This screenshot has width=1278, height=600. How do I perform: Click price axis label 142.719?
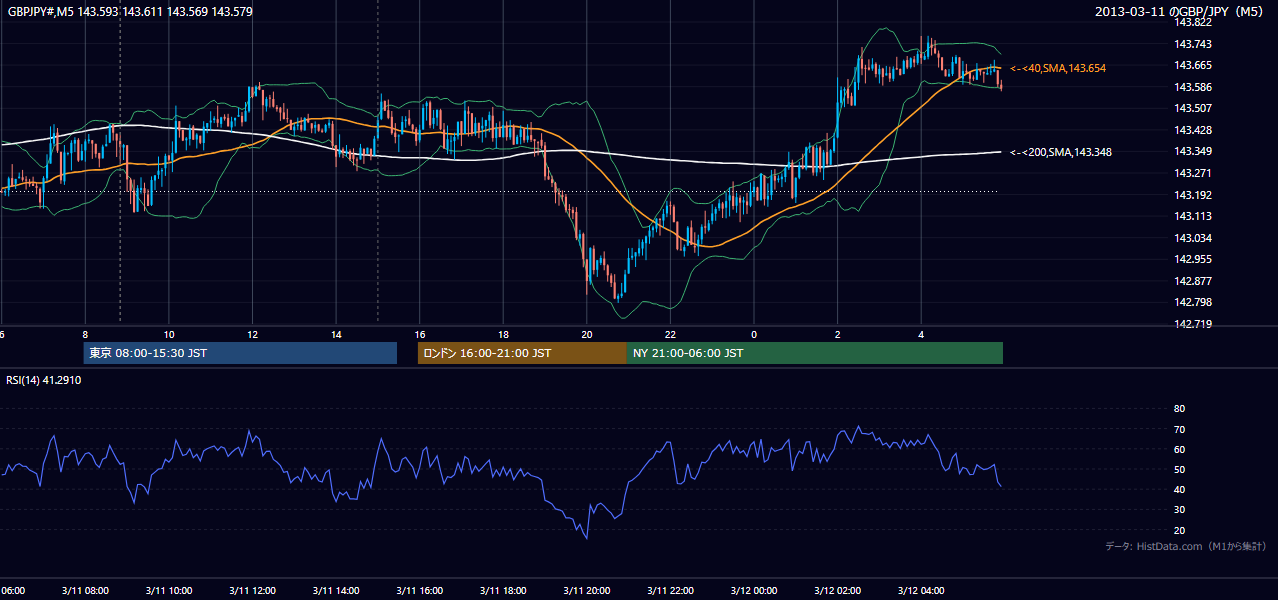click(x=1194, y=324)
